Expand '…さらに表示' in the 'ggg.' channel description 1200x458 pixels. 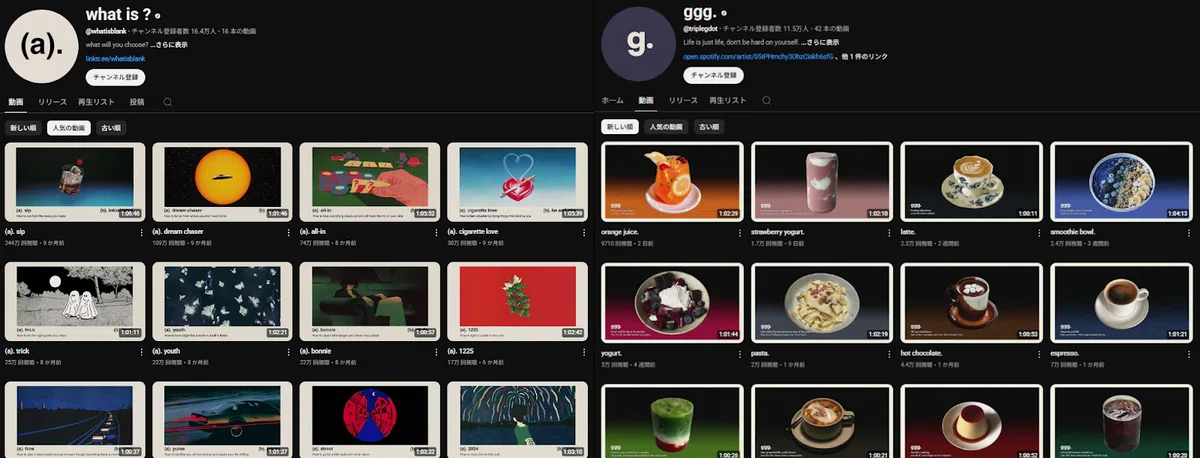[820, 44]
